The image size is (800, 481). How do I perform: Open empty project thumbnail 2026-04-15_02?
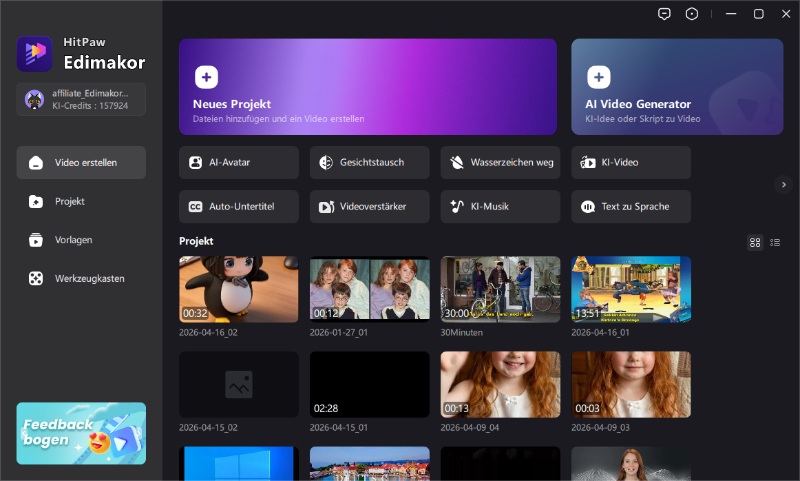(239, 385)
